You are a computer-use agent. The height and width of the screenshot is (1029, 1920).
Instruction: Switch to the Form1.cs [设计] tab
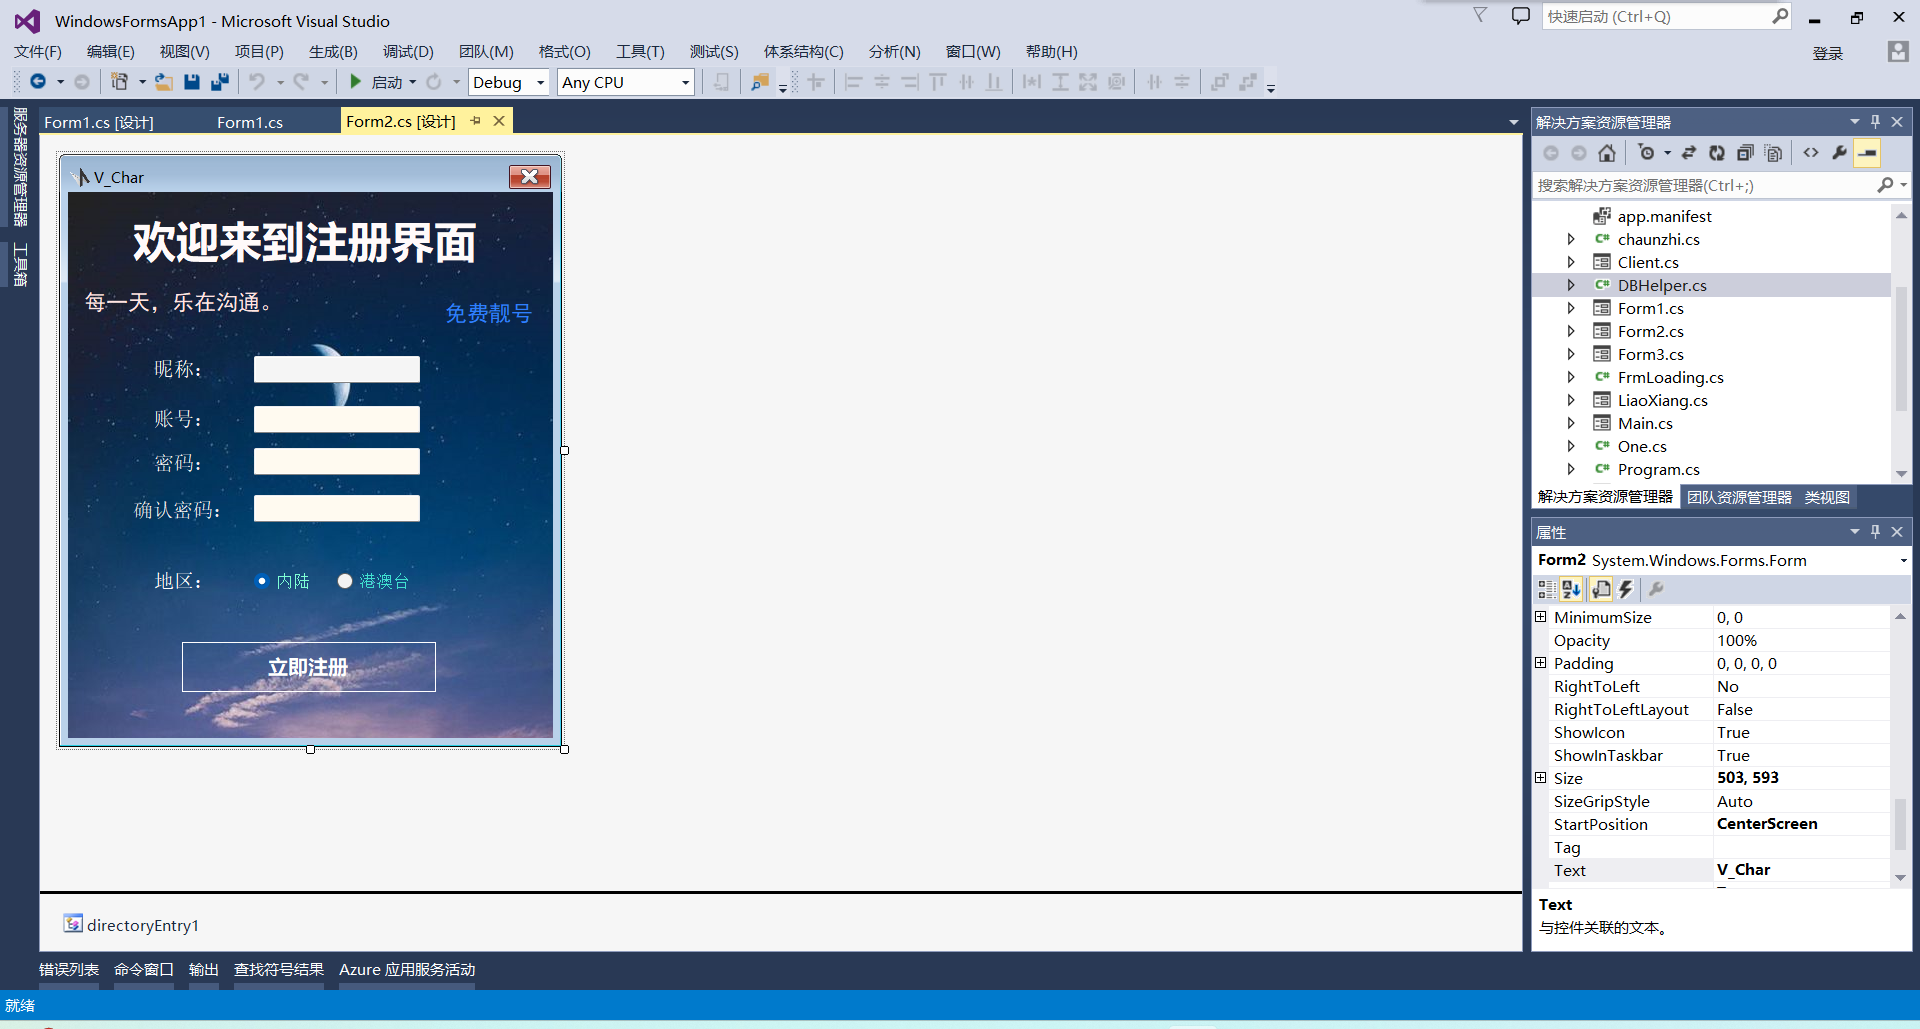(x=98, y=121)
